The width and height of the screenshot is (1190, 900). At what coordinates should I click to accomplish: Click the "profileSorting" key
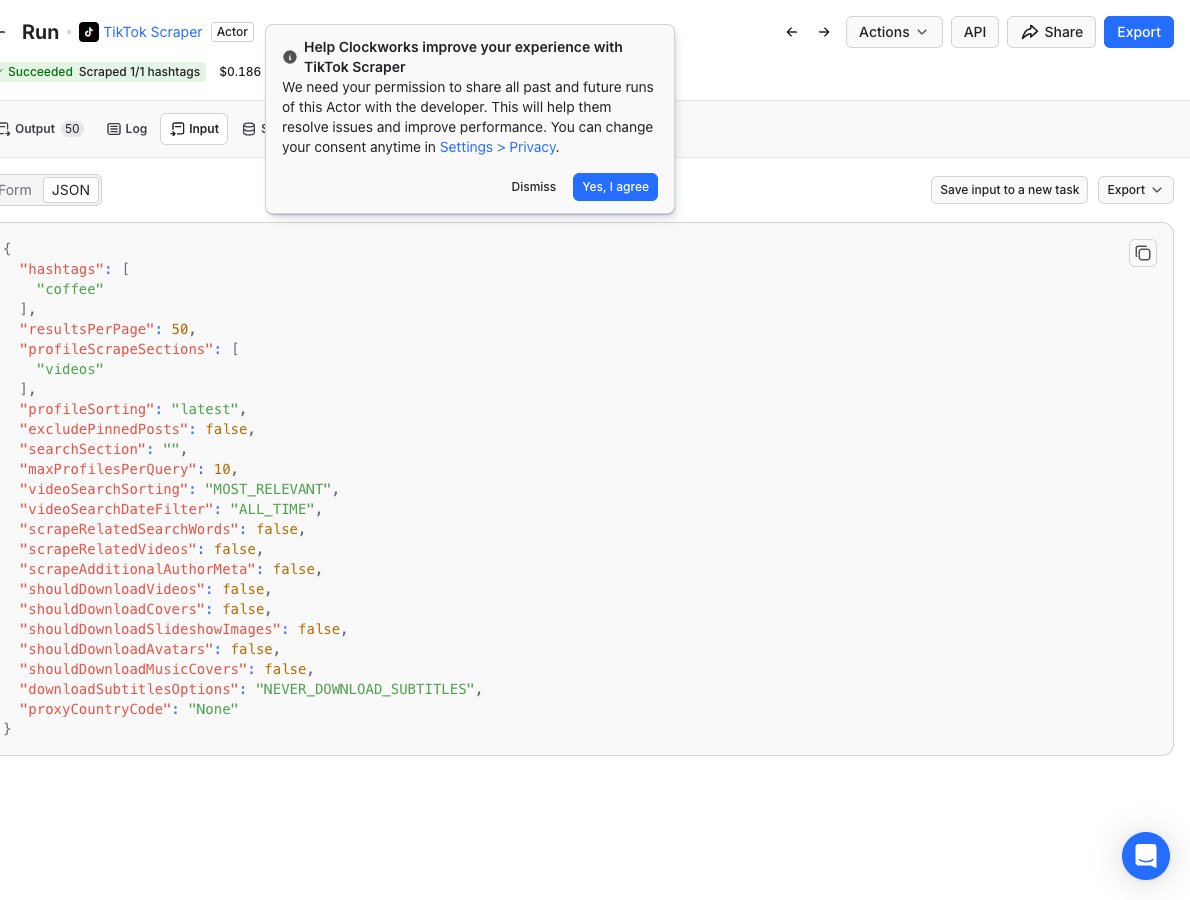pos(87,409)
